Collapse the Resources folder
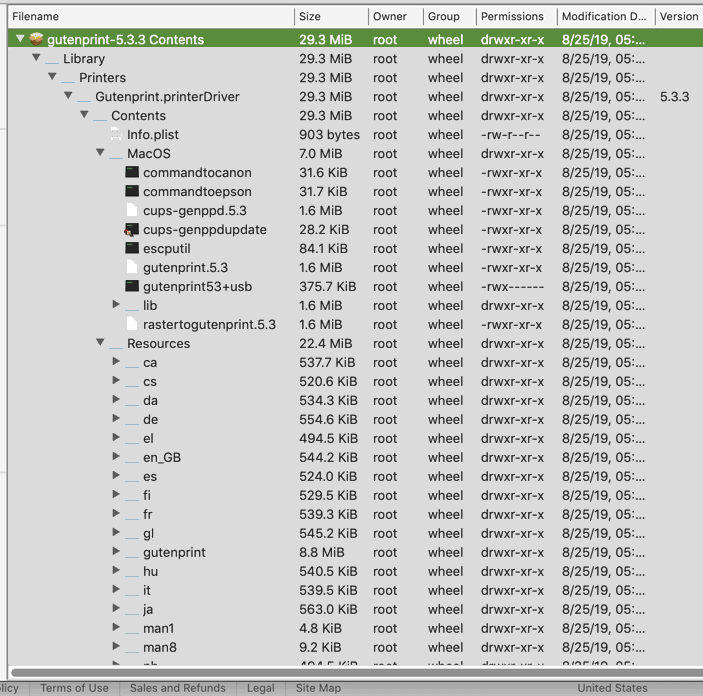The image size is (703, 696). pos(100,343)
